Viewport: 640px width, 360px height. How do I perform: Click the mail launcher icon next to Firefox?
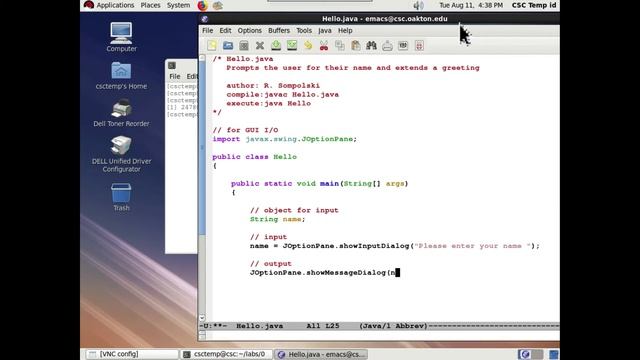218,5
